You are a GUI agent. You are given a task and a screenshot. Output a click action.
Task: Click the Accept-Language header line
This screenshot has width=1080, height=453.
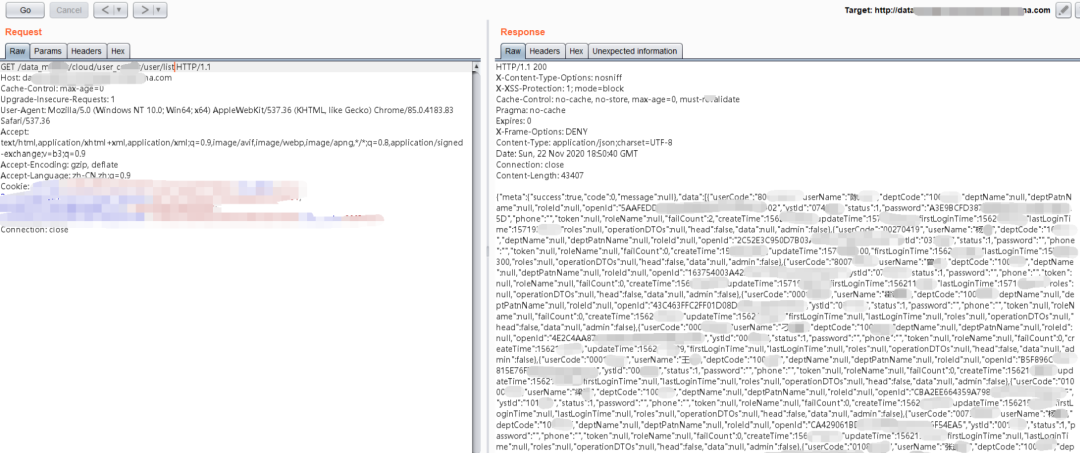[x=65, y=176]
